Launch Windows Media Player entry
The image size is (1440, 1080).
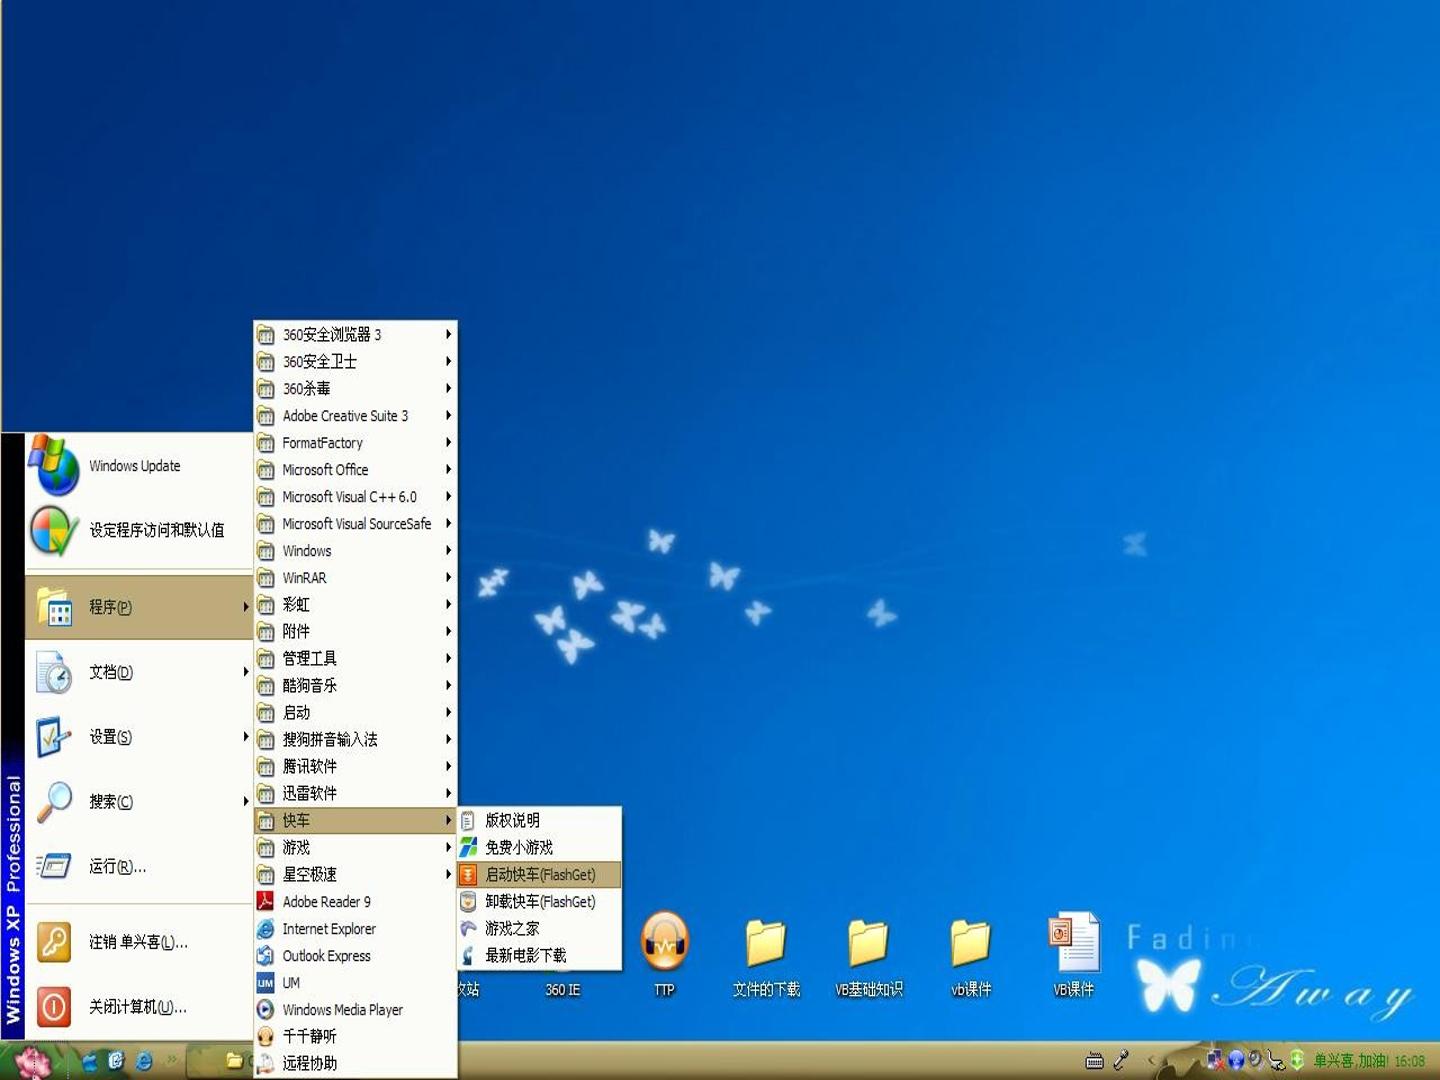(x=355, y=1009)
